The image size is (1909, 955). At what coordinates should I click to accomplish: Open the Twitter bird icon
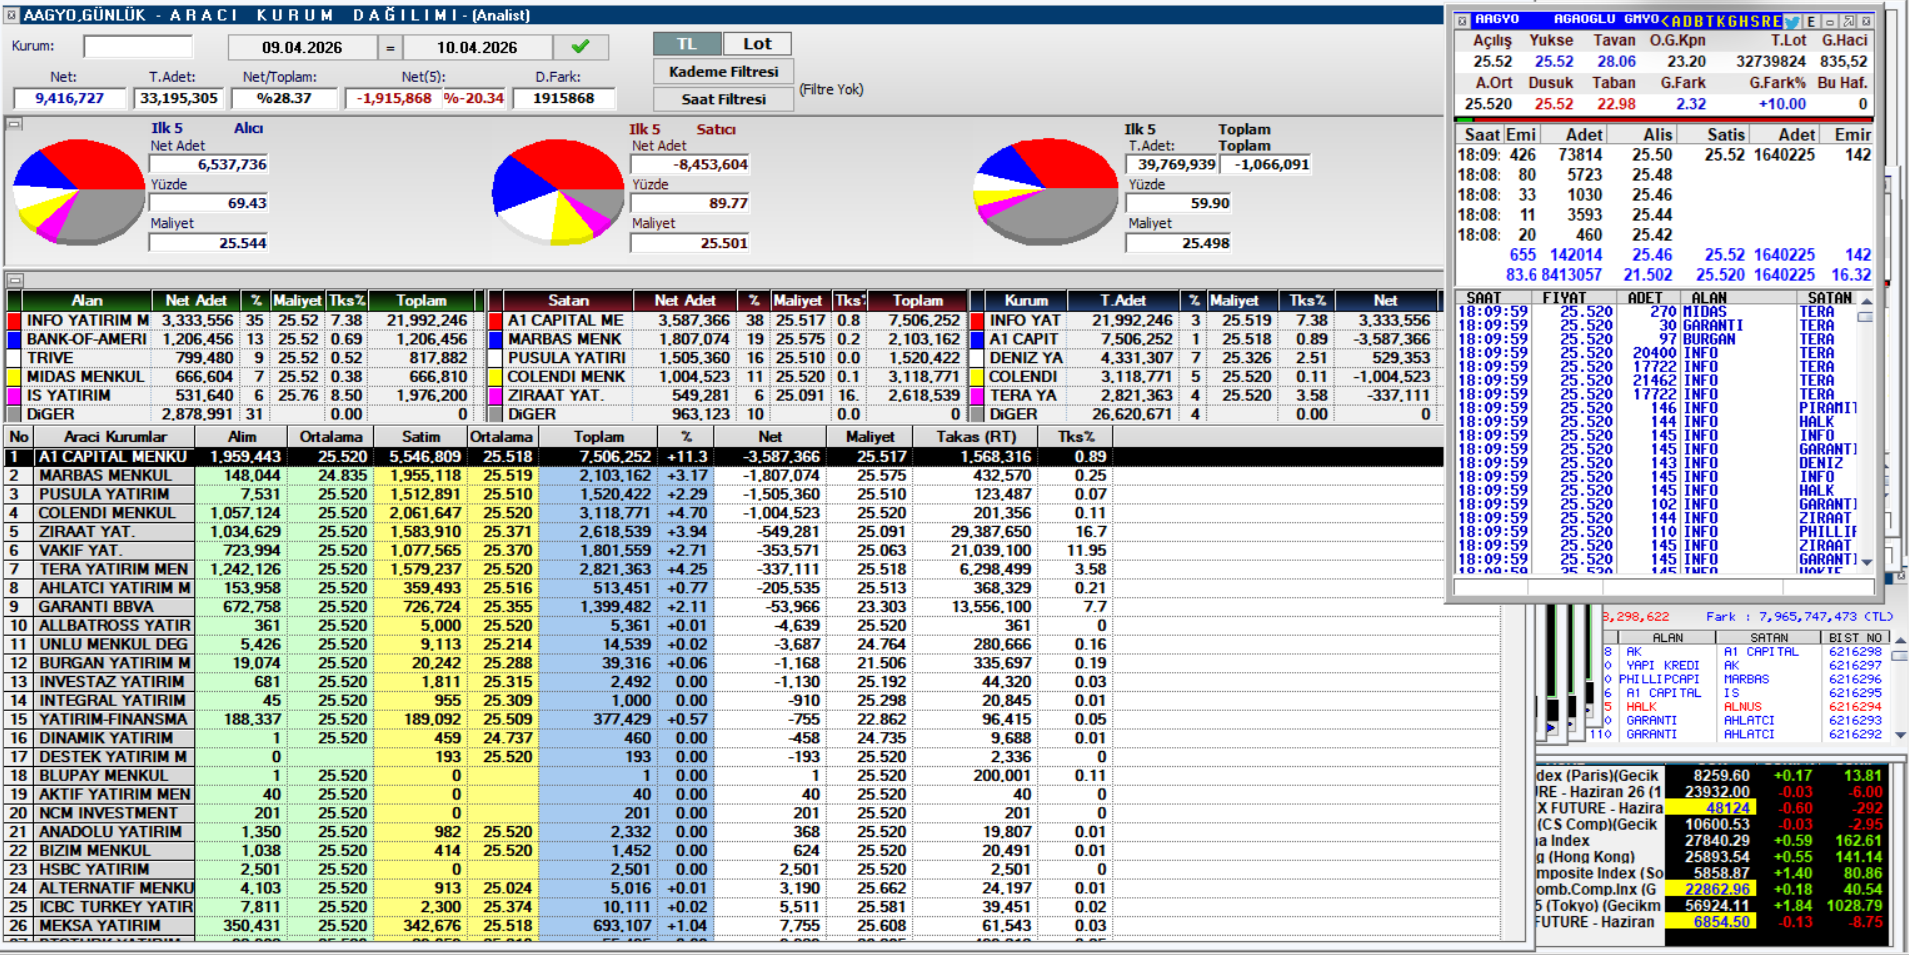(x=1792, y=21)
